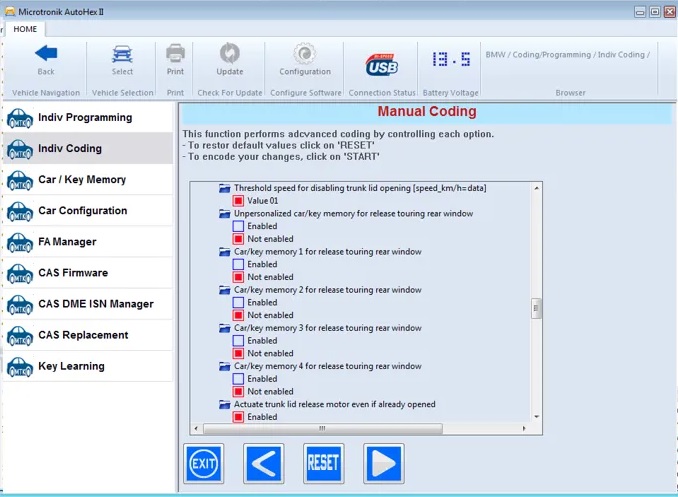Click the battery voltage 13.5 display
Viewport: 678px width, 497px height.
click(451, 59)
